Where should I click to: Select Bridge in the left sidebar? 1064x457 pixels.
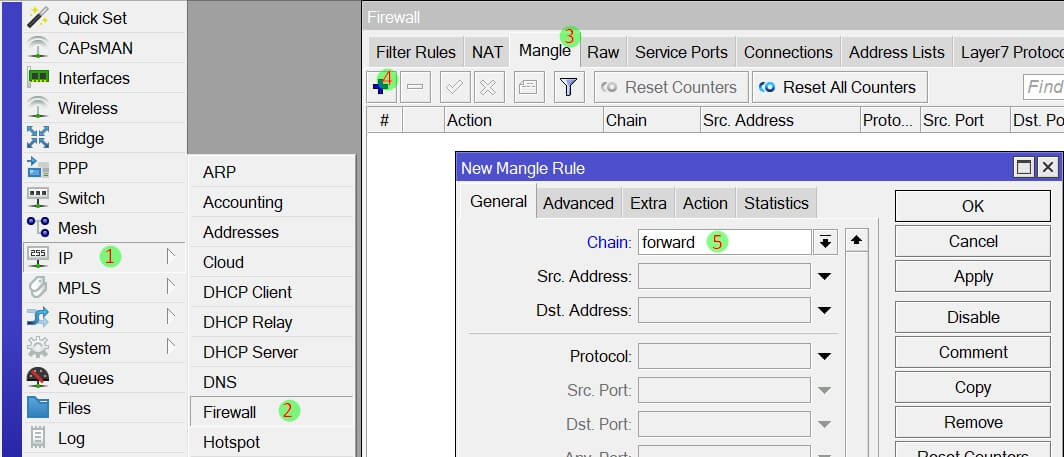[x=80, y=138]
